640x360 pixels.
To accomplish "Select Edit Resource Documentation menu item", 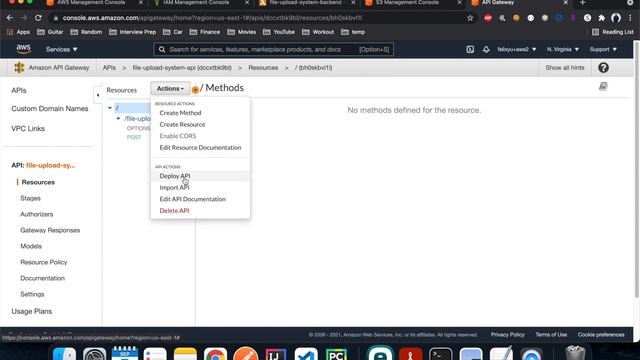I will [x=200, y=147].
